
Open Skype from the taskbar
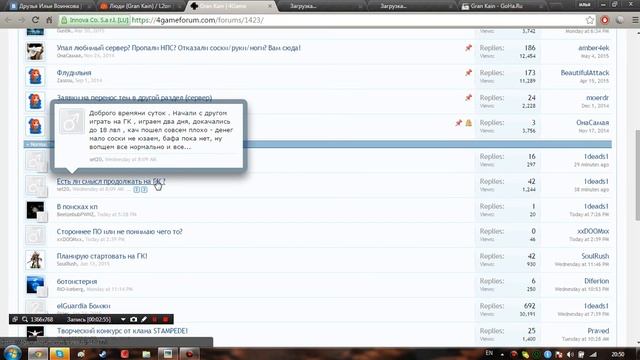[59, 354]
